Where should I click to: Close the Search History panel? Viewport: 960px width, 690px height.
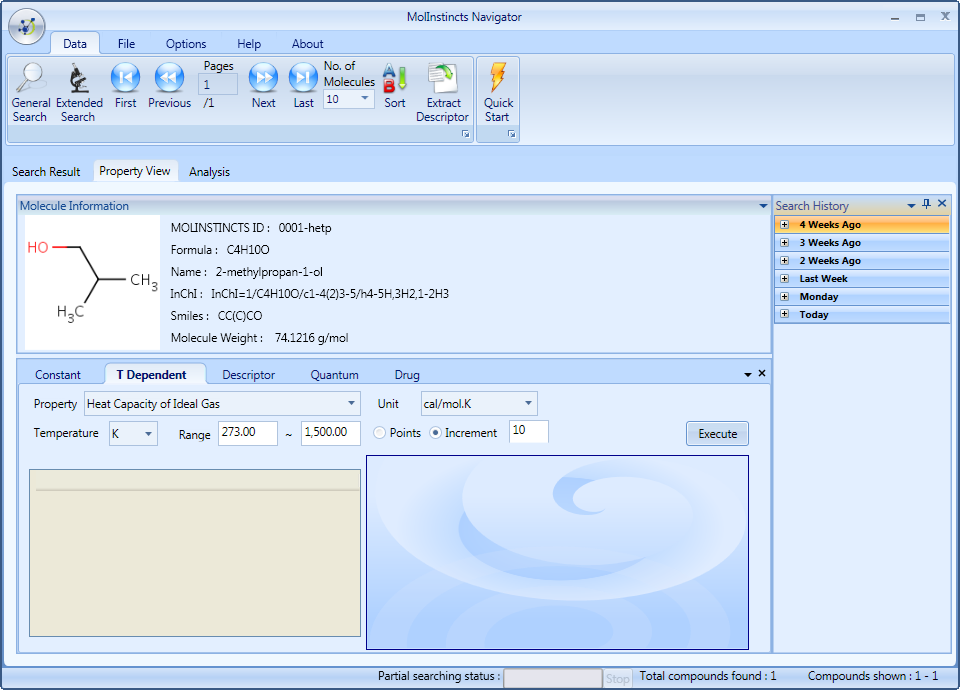tap(942, 203)
